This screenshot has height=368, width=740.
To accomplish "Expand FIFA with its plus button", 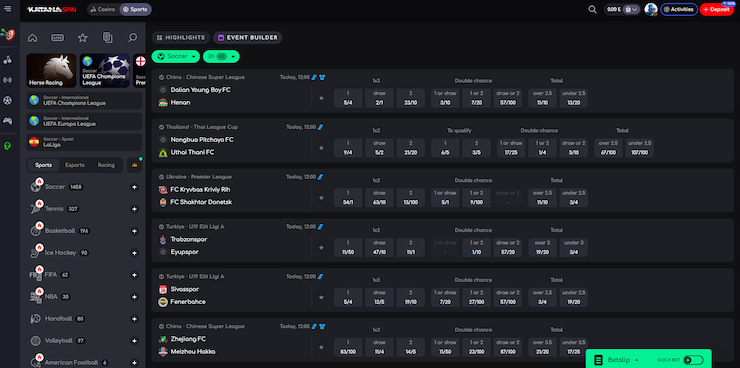I will pyautogui.click(x=134, y=275).
